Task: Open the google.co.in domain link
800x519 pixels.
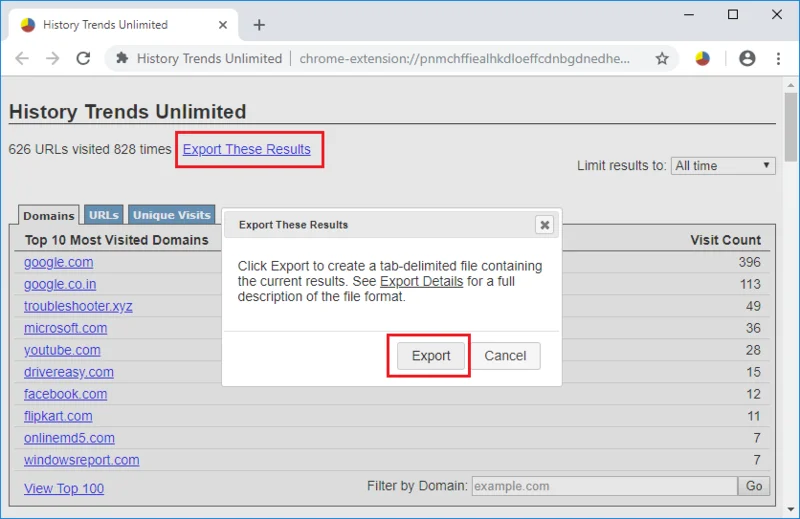Action: (x=60, y=284)
